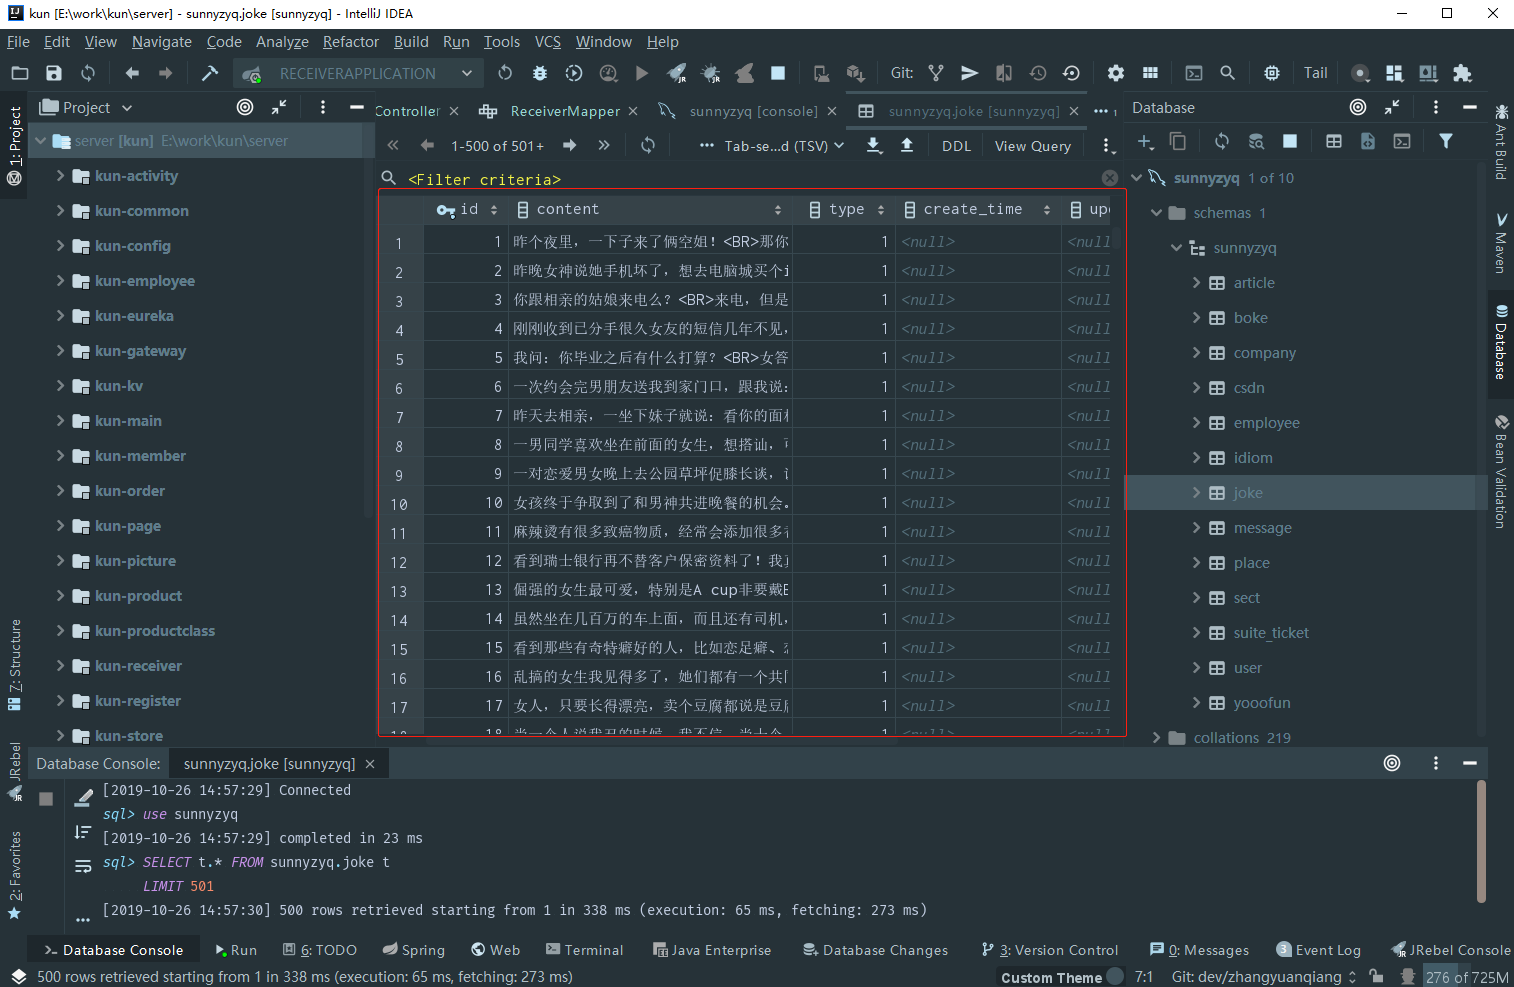
Task: Open query console from Database panel toolbar
Action: (1402, 142)
